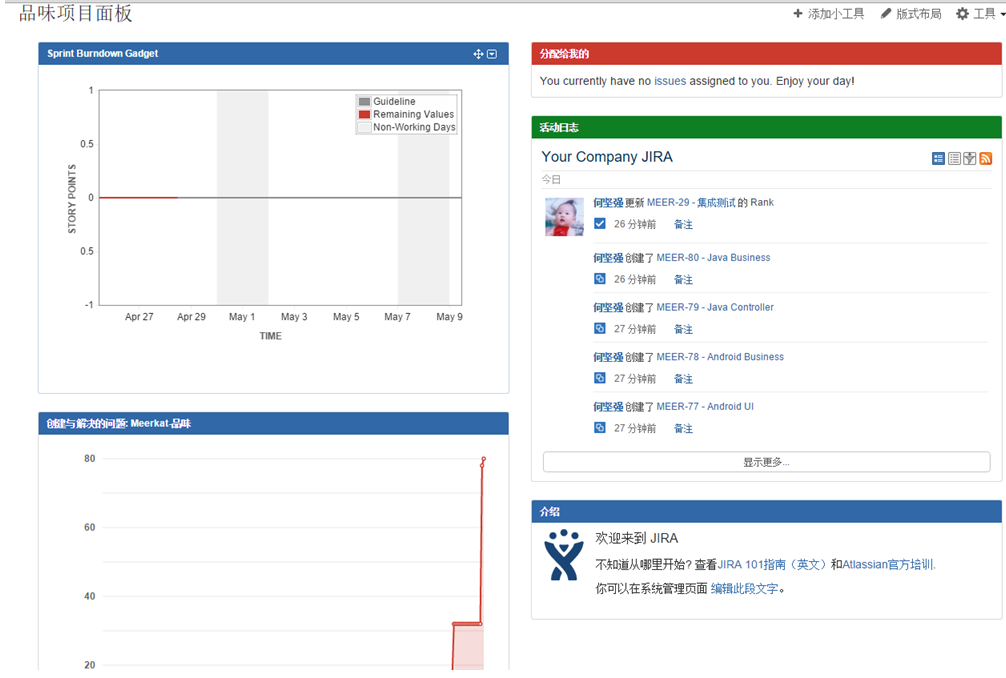Click 显示更多... to show more activity
The width and height of the screenshot is (1006, 678).
pyautogui.click(x=766, y=462)
